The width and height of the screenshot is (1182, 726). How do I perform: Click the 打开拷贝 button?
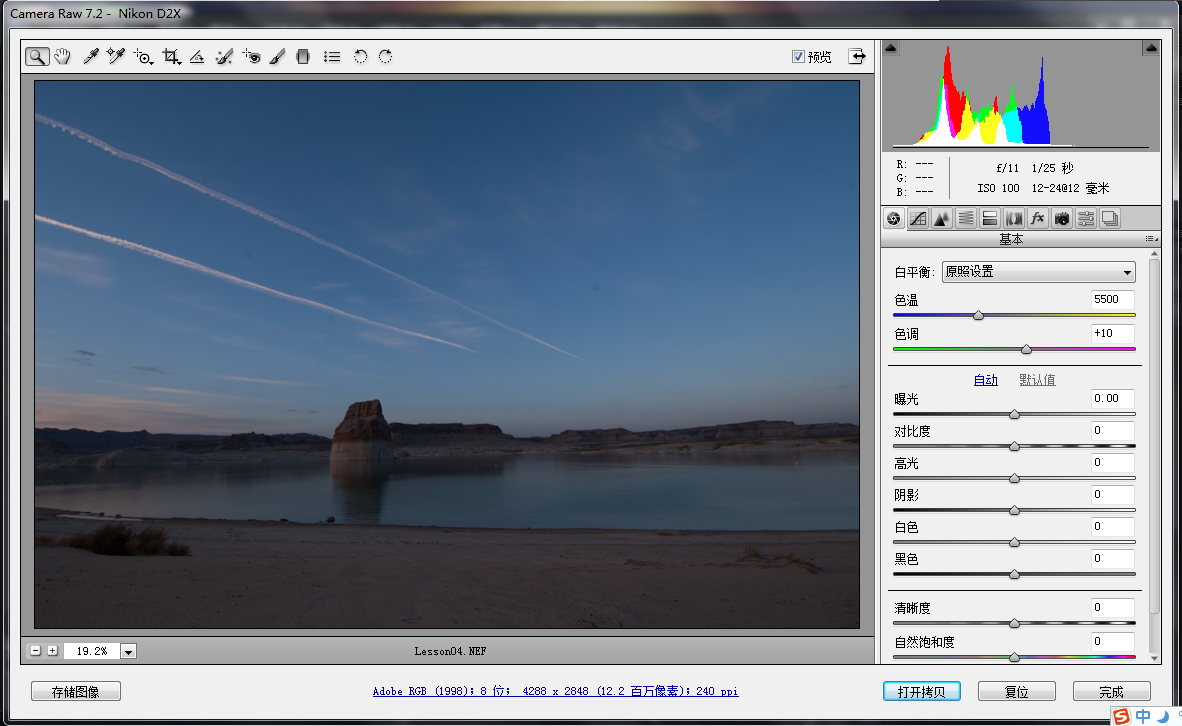pyautogui.click(x=921, y=691)
